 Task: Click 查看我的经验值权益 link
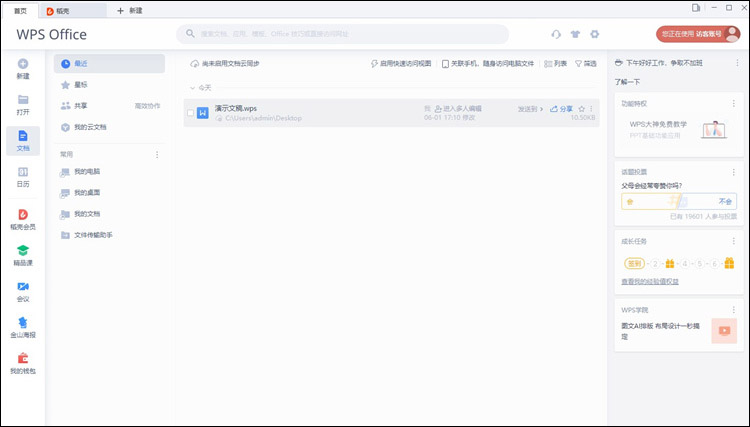pyautogui.click(x=650, y=282)
